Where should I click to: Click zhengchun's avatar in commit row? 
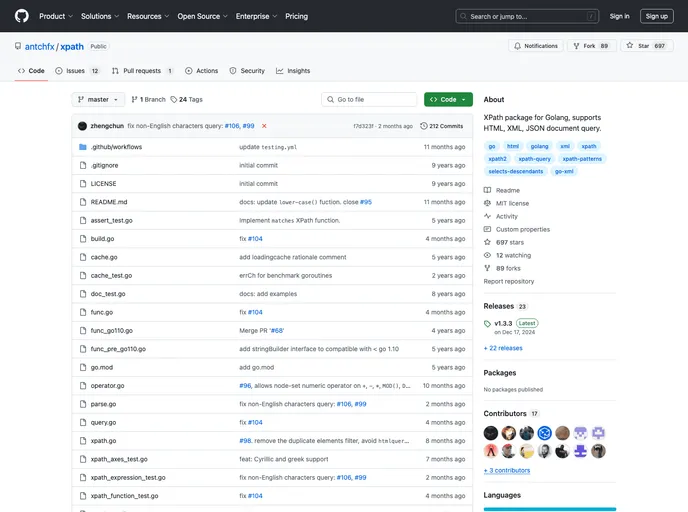82,126
